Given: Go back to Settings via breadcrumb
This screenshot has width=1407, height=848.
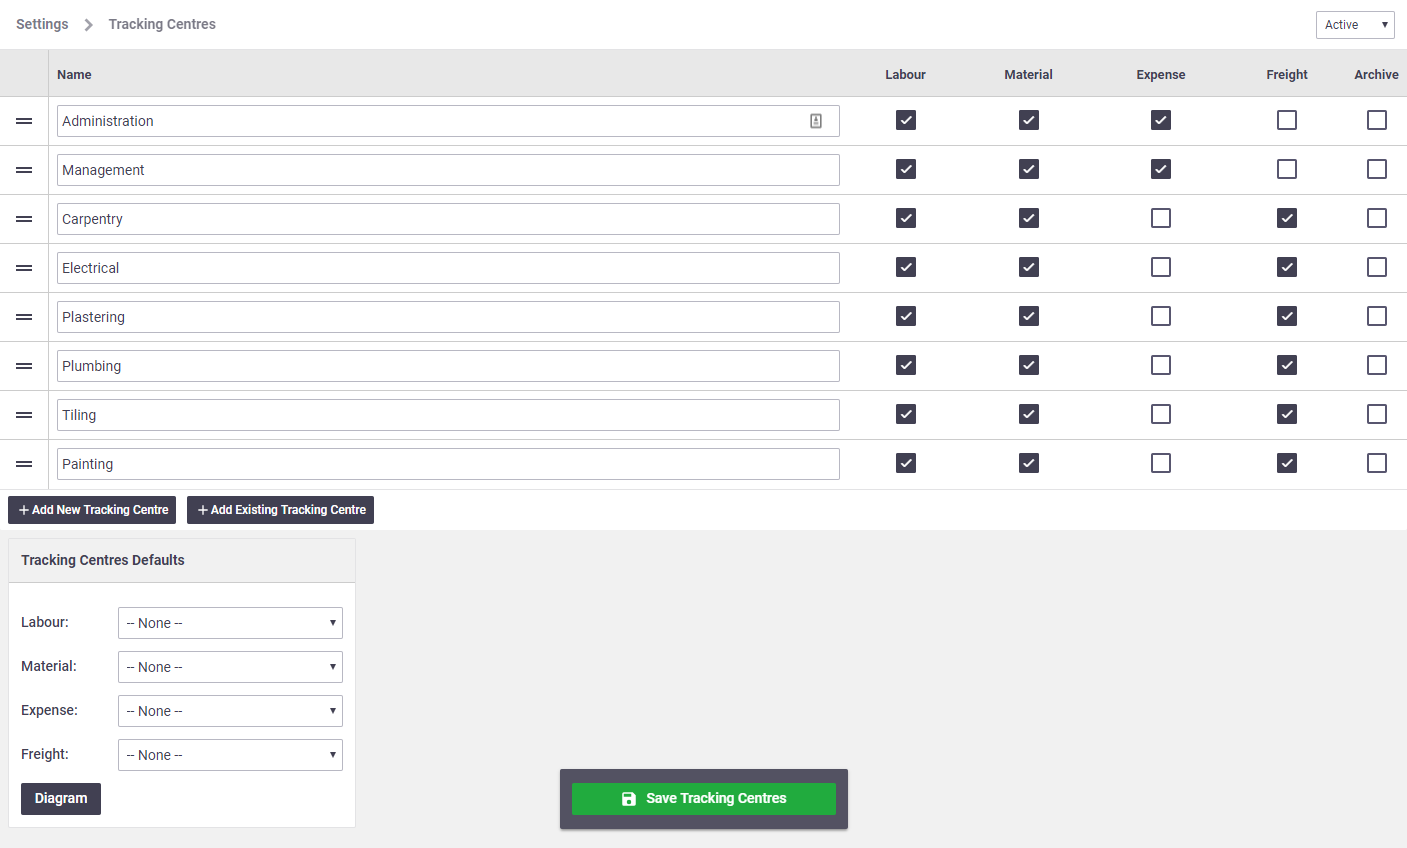Looking at the screenshot, I should click(x=42, y=24).
